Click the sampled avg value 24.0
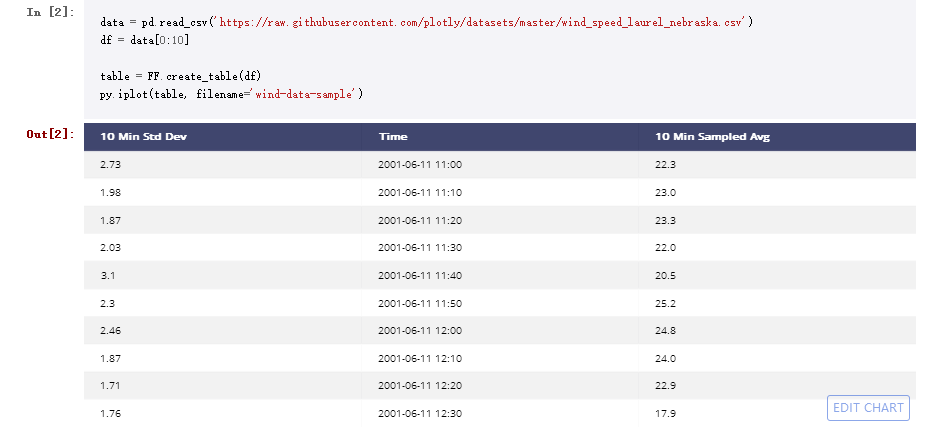931x430 pixels. coord(666,358)
